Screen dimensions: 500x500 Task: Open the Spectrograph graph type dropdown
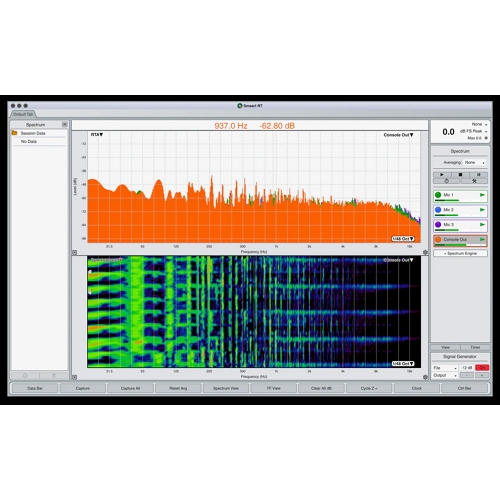[107, 259]
